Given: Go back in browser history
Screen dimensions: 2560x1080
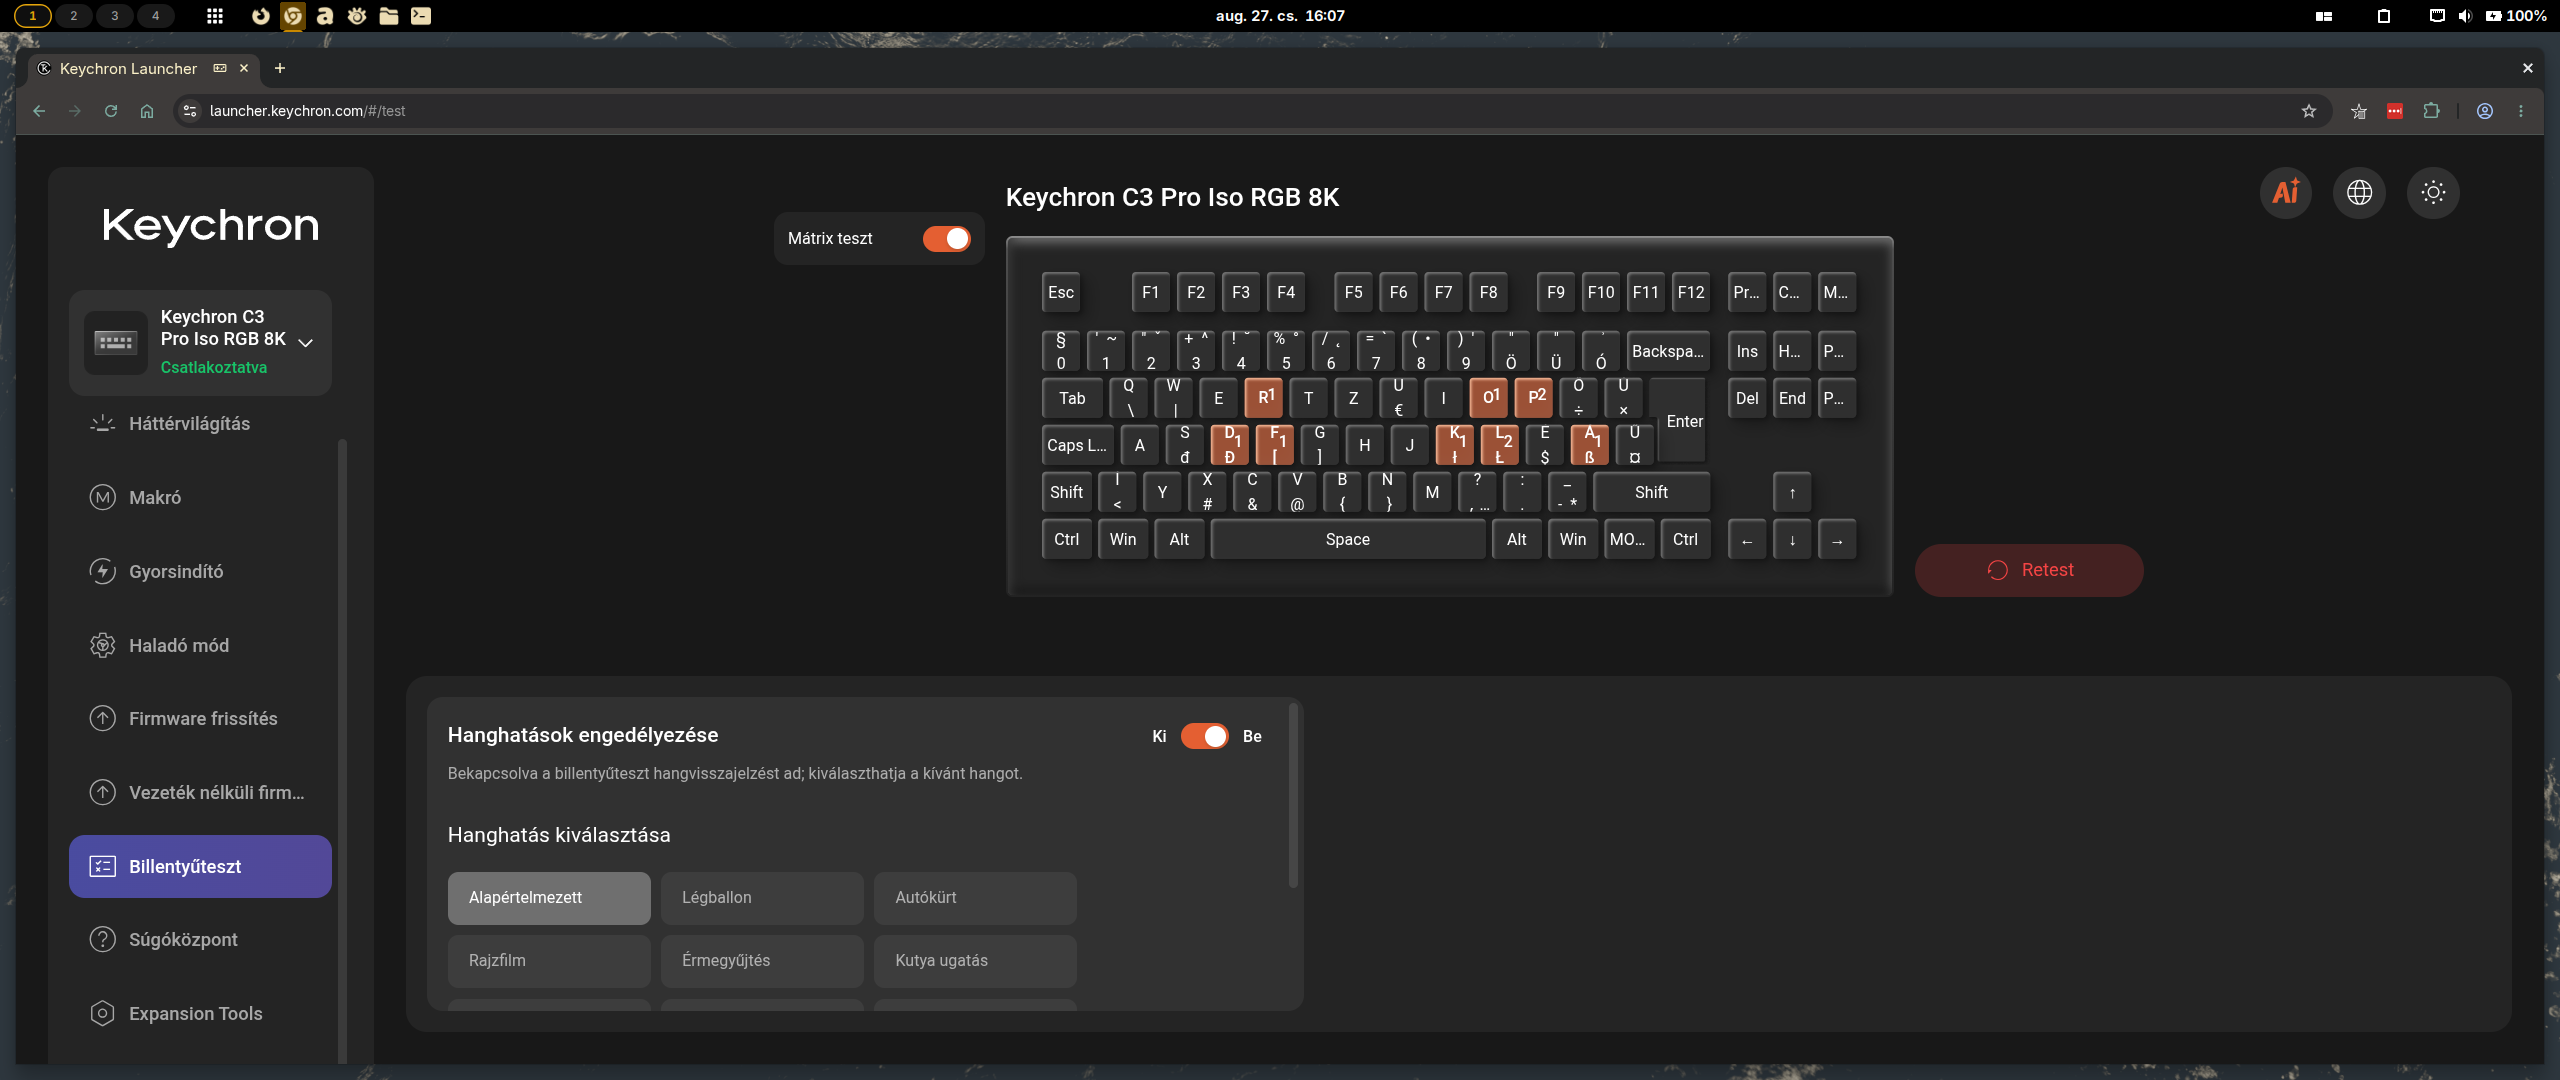Looking at the screenshot, I should tap(39, 111).
